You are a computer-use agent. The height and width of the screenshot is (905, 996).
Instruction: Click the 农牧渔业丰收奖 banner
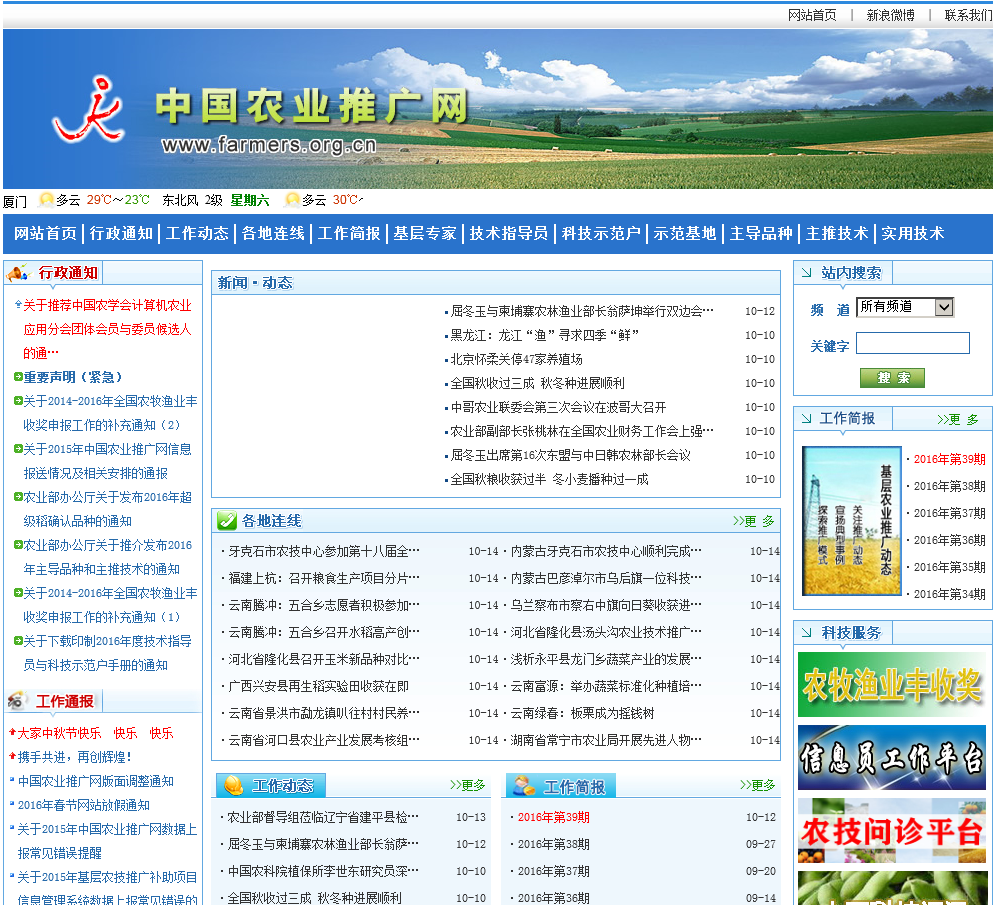892,685
